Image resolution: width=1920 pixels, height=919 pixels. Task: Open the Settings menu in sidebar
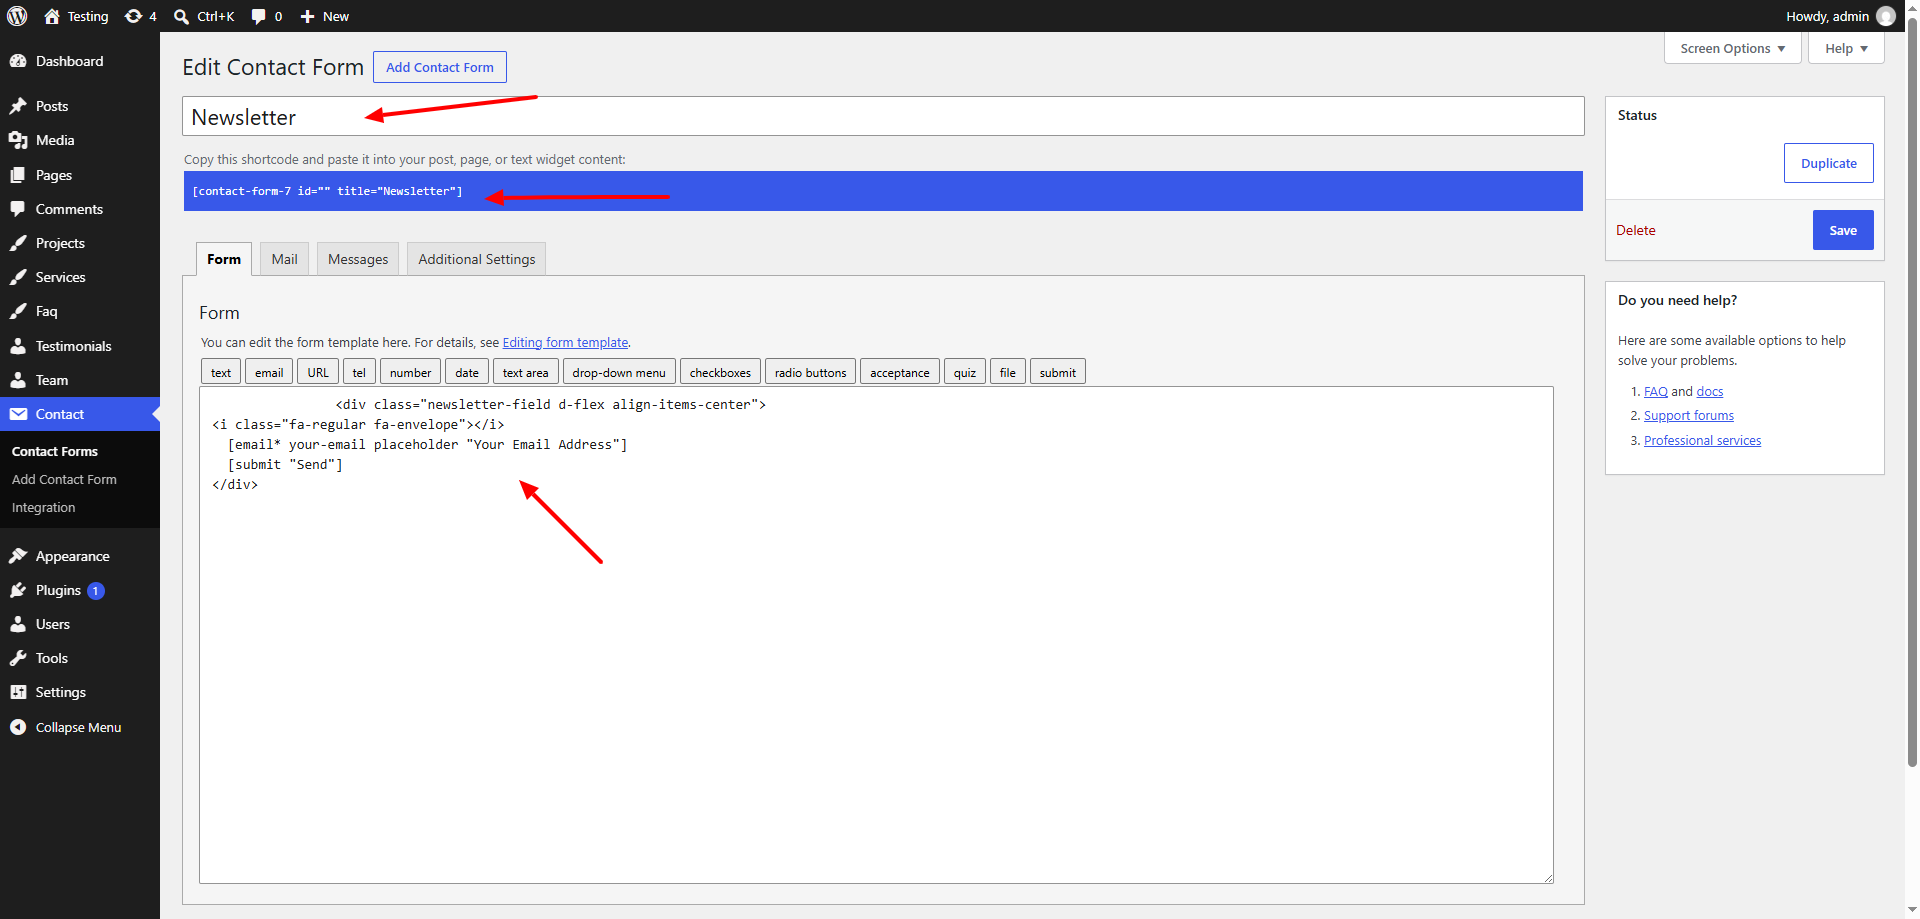coord(80,692)
